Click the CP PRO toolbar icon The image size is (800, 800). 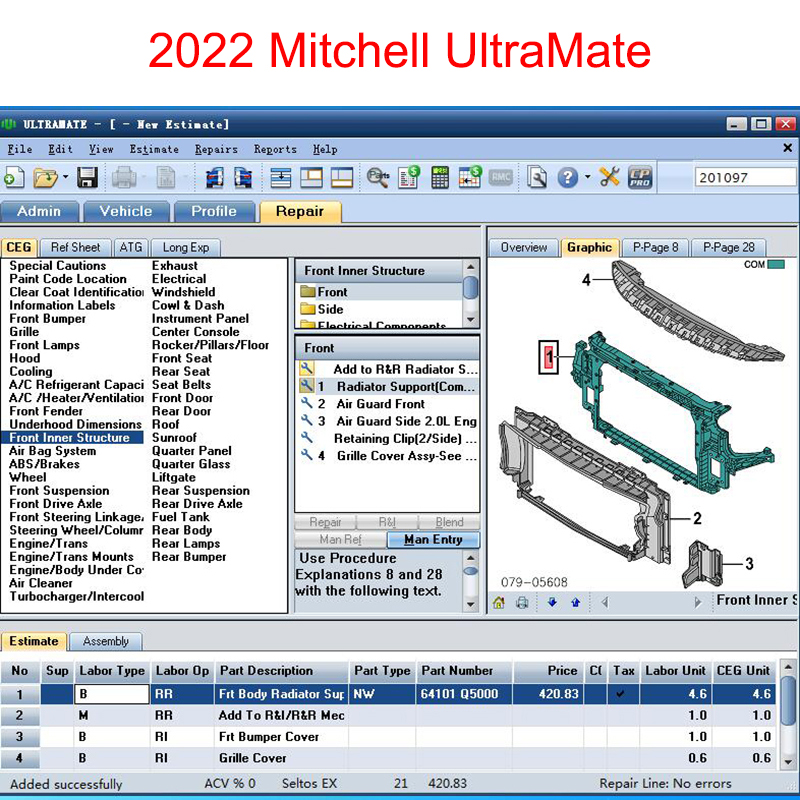click(640, 178)
